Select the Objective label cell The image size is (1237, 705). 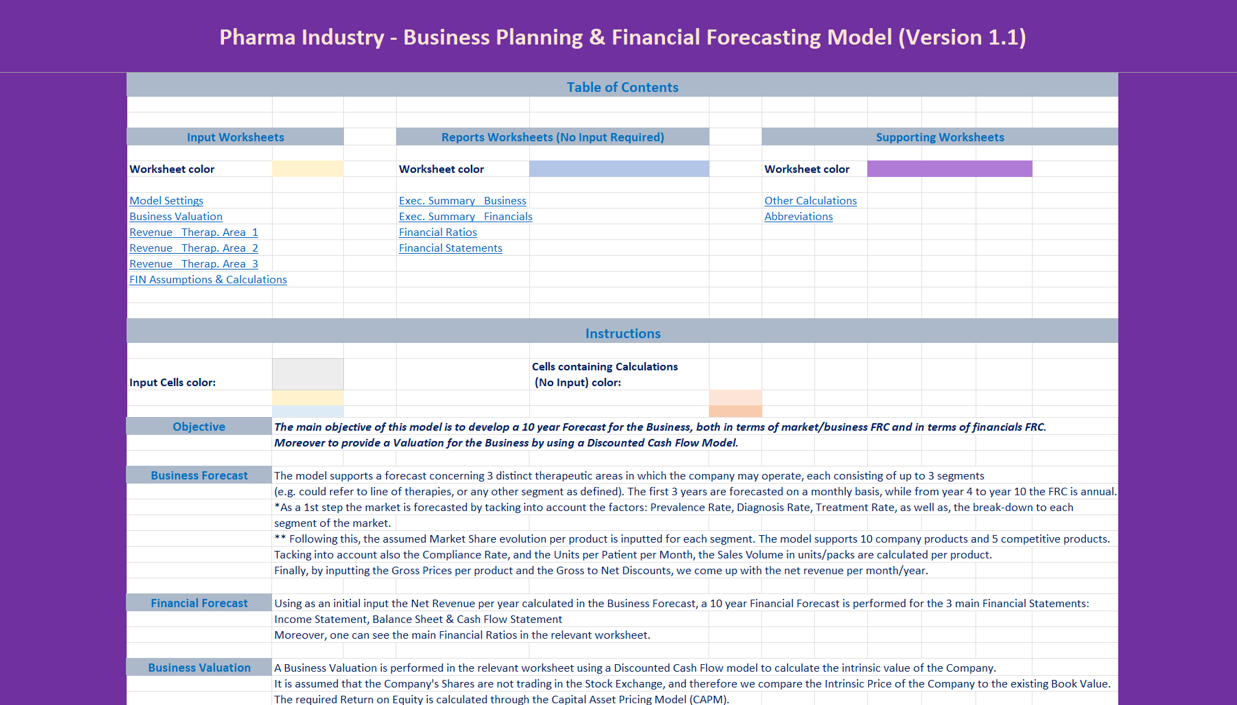(x=199, y=427)
